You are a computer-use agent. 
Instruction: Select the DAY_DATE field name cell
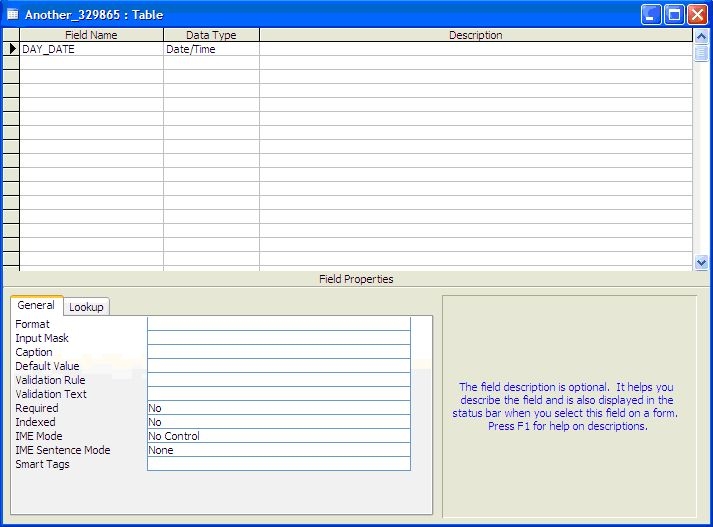[x=91, y=49]
